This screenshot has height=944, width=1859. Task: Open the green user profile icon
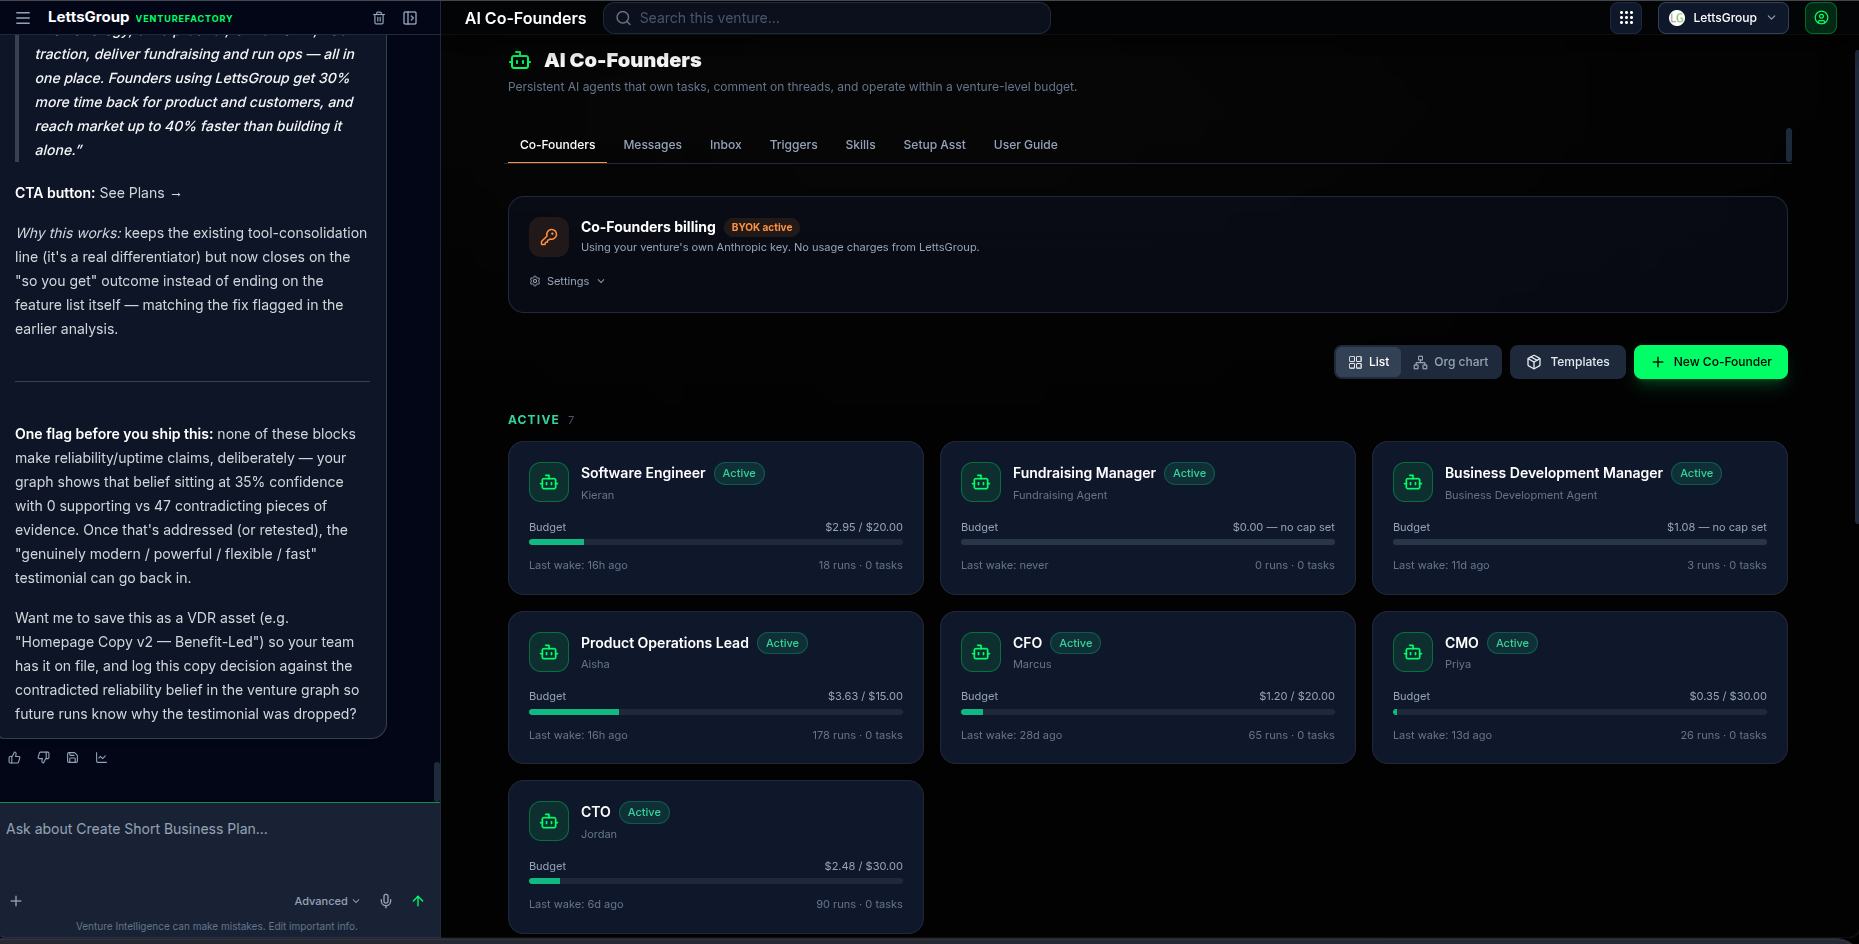pos(1821,18)
